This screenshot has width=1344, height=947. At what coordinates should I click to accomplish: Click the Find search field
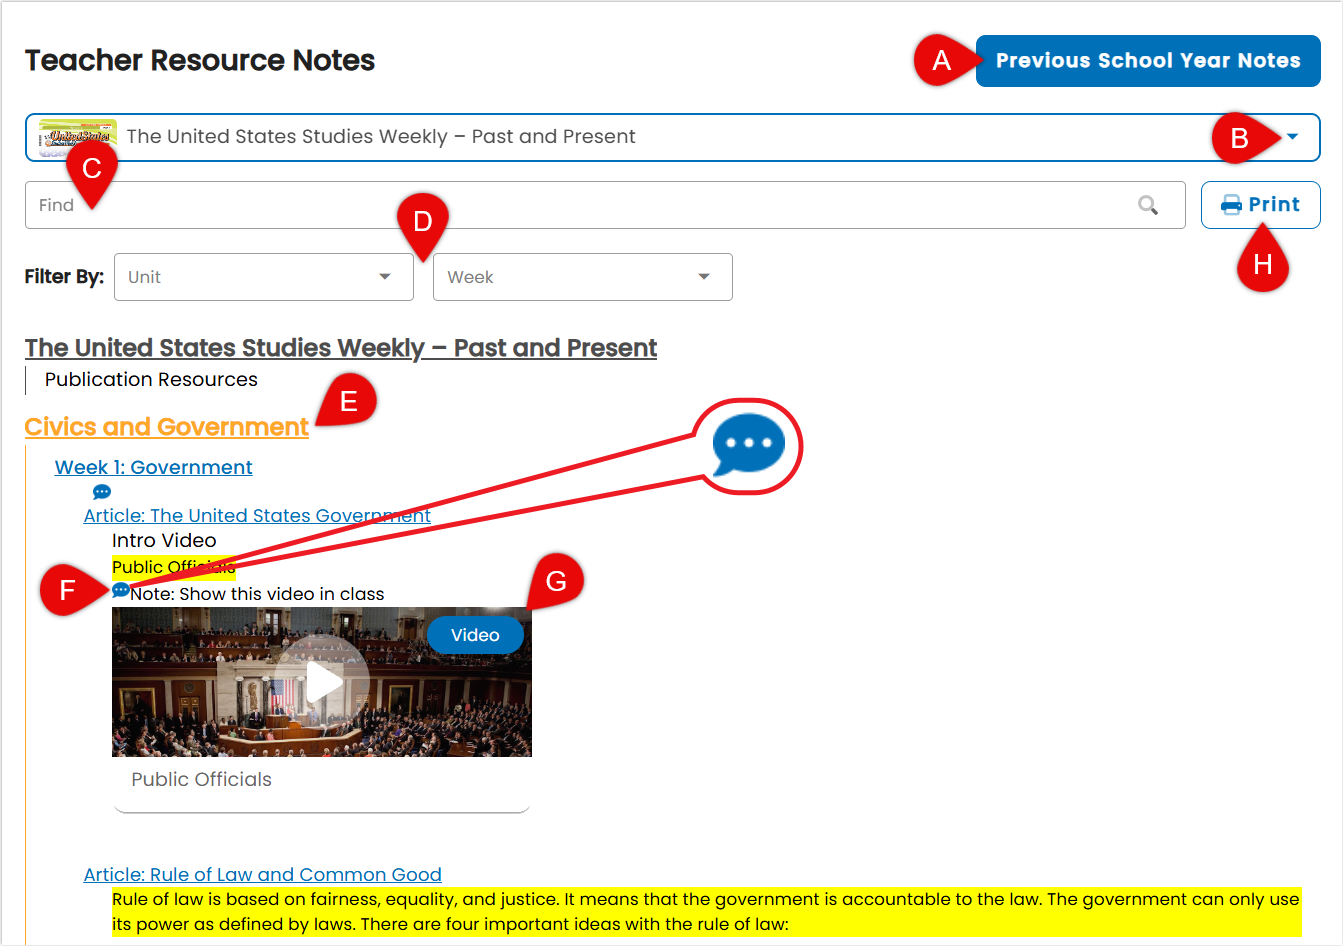pyautogui.click(x=605, y=205)
